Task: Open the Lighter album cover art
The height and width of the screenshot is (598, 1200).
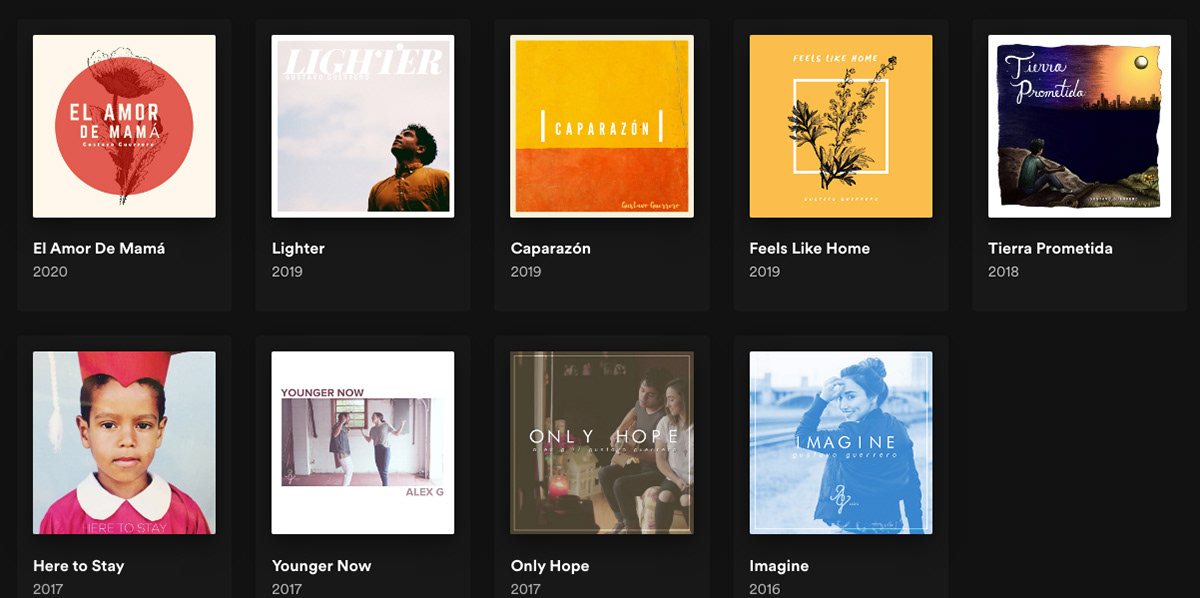Action: (363, 126)
